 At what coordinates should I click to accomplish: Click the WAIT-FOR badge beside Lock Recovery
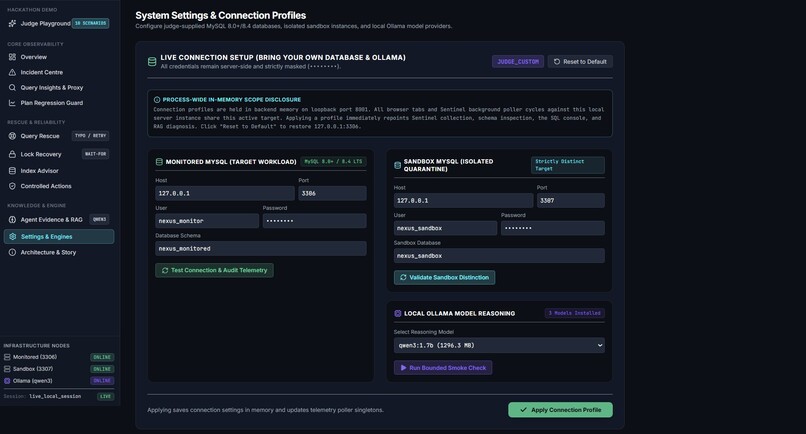tap(96, 154)
